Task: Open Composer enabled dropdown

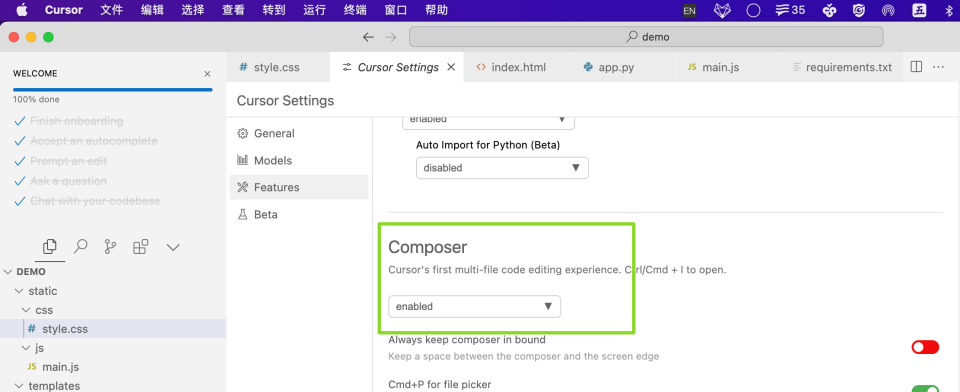Action: click(x=474, y=306)
